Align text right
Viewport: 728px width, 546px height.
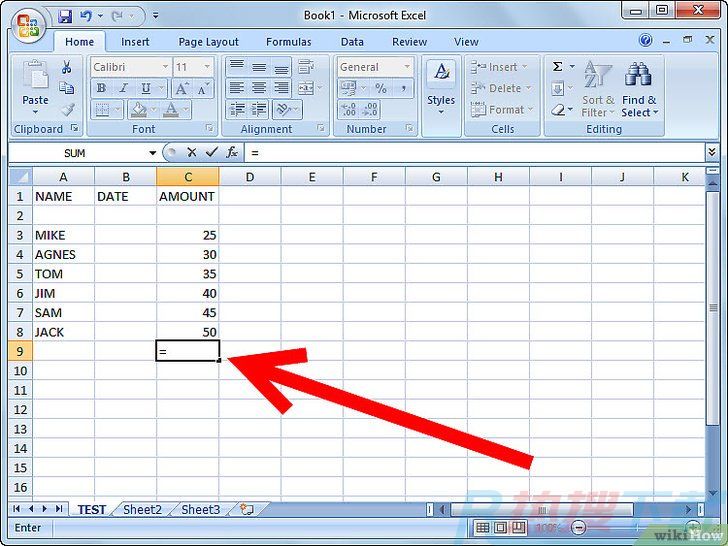[281, 87]
